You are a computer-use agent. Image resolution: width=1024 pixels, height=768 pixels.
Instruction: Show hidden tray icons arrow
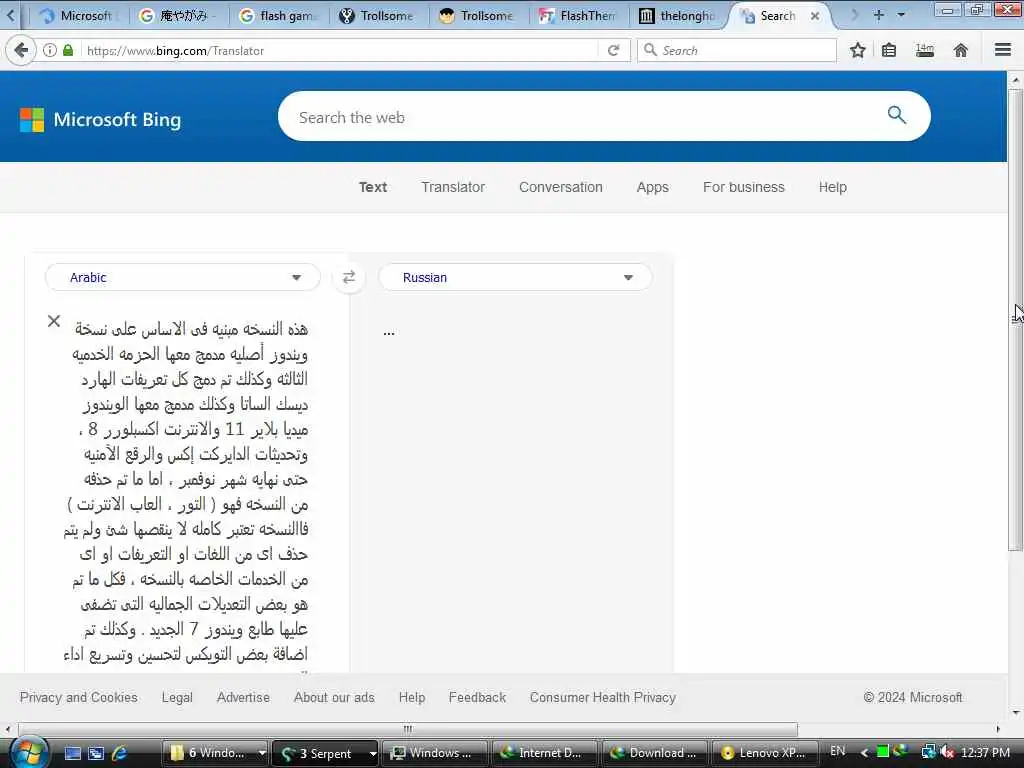click(864, 752)
